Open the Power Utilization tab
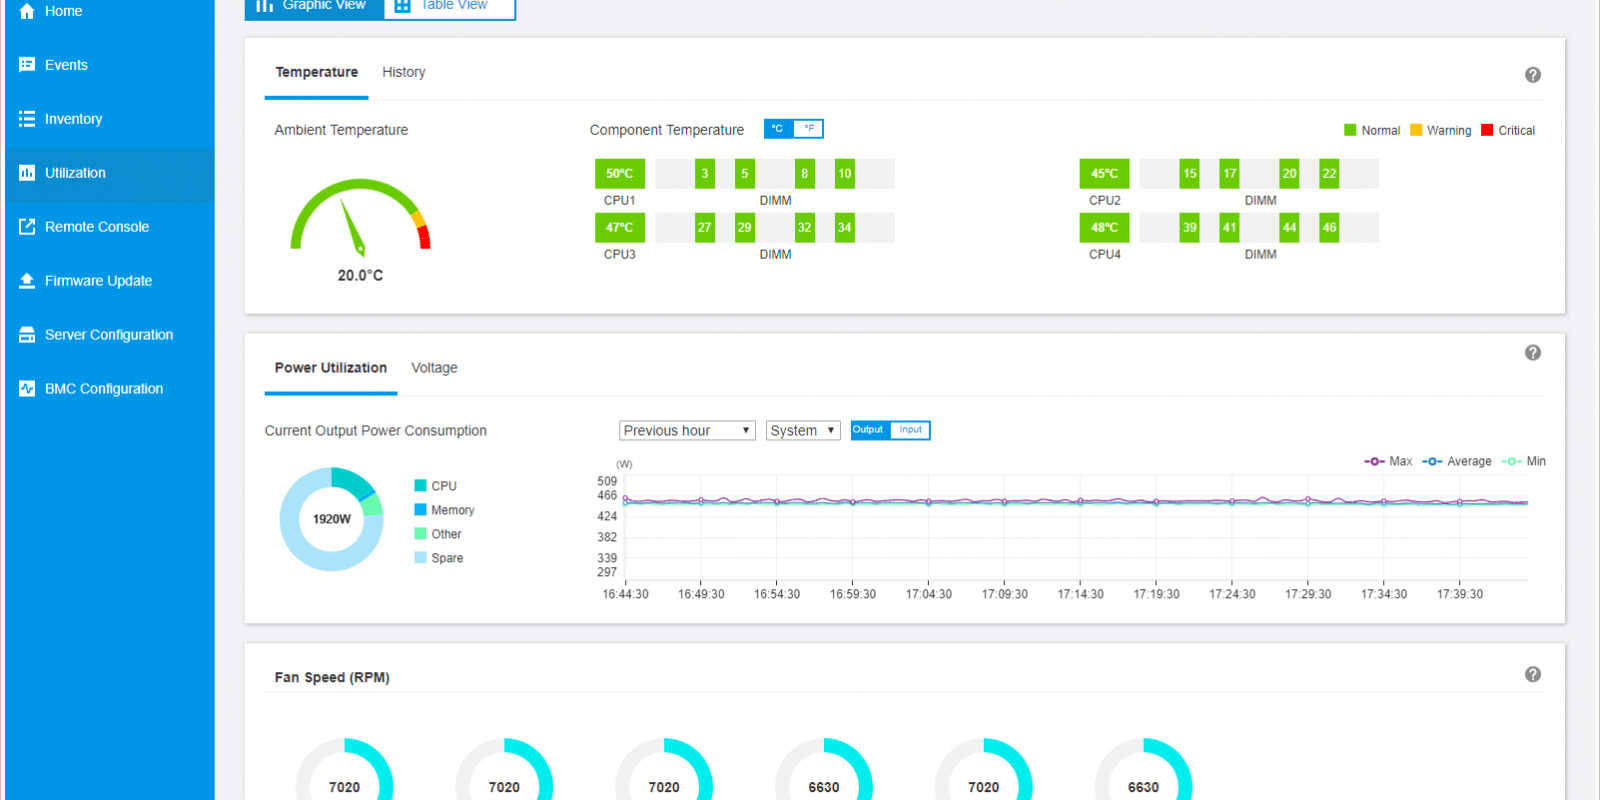The height and width of the screenshot is (800, 1600). tap(331, 368)
